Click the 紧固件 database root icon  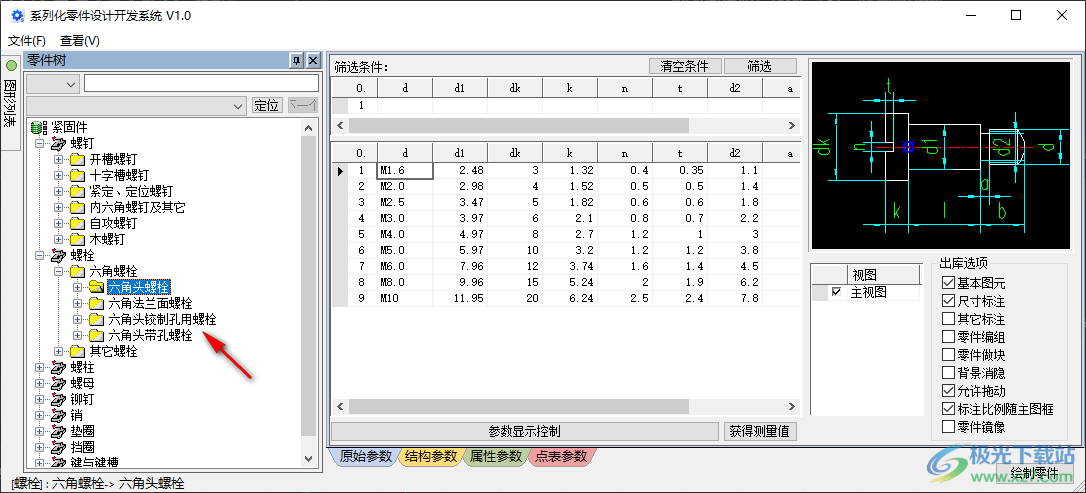pos(39,127)
